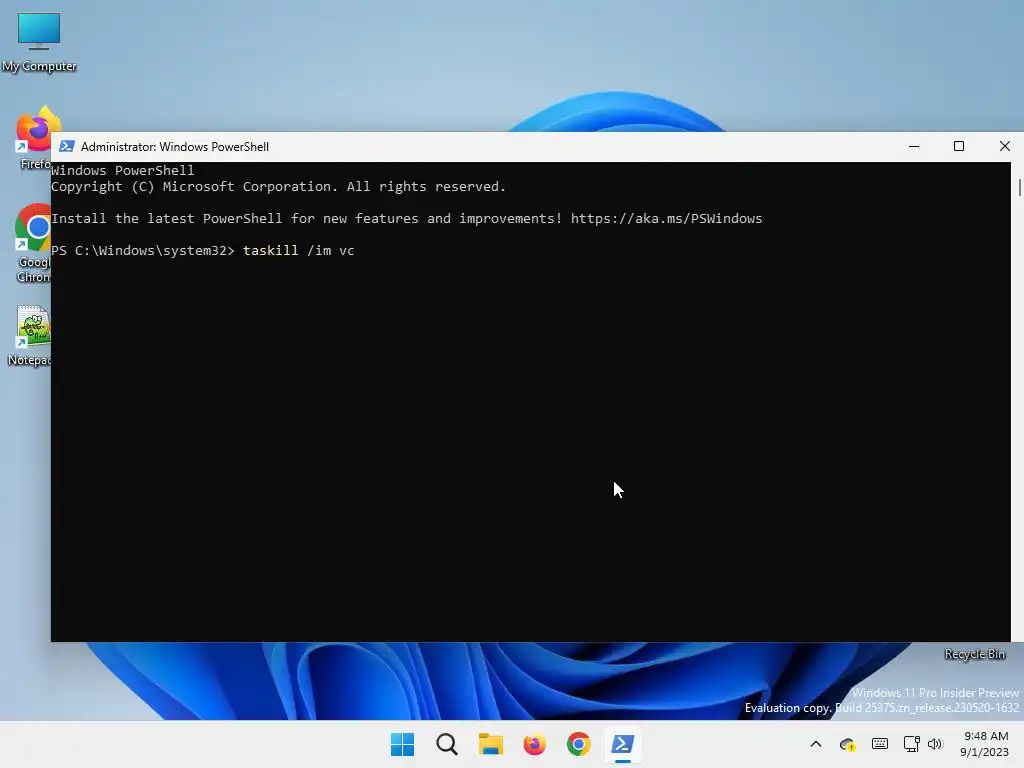The height and width of the screenshot is (768, 1024).
Task: Click the Copyright Microsoft Corporation line
Action: click(278, 187)
